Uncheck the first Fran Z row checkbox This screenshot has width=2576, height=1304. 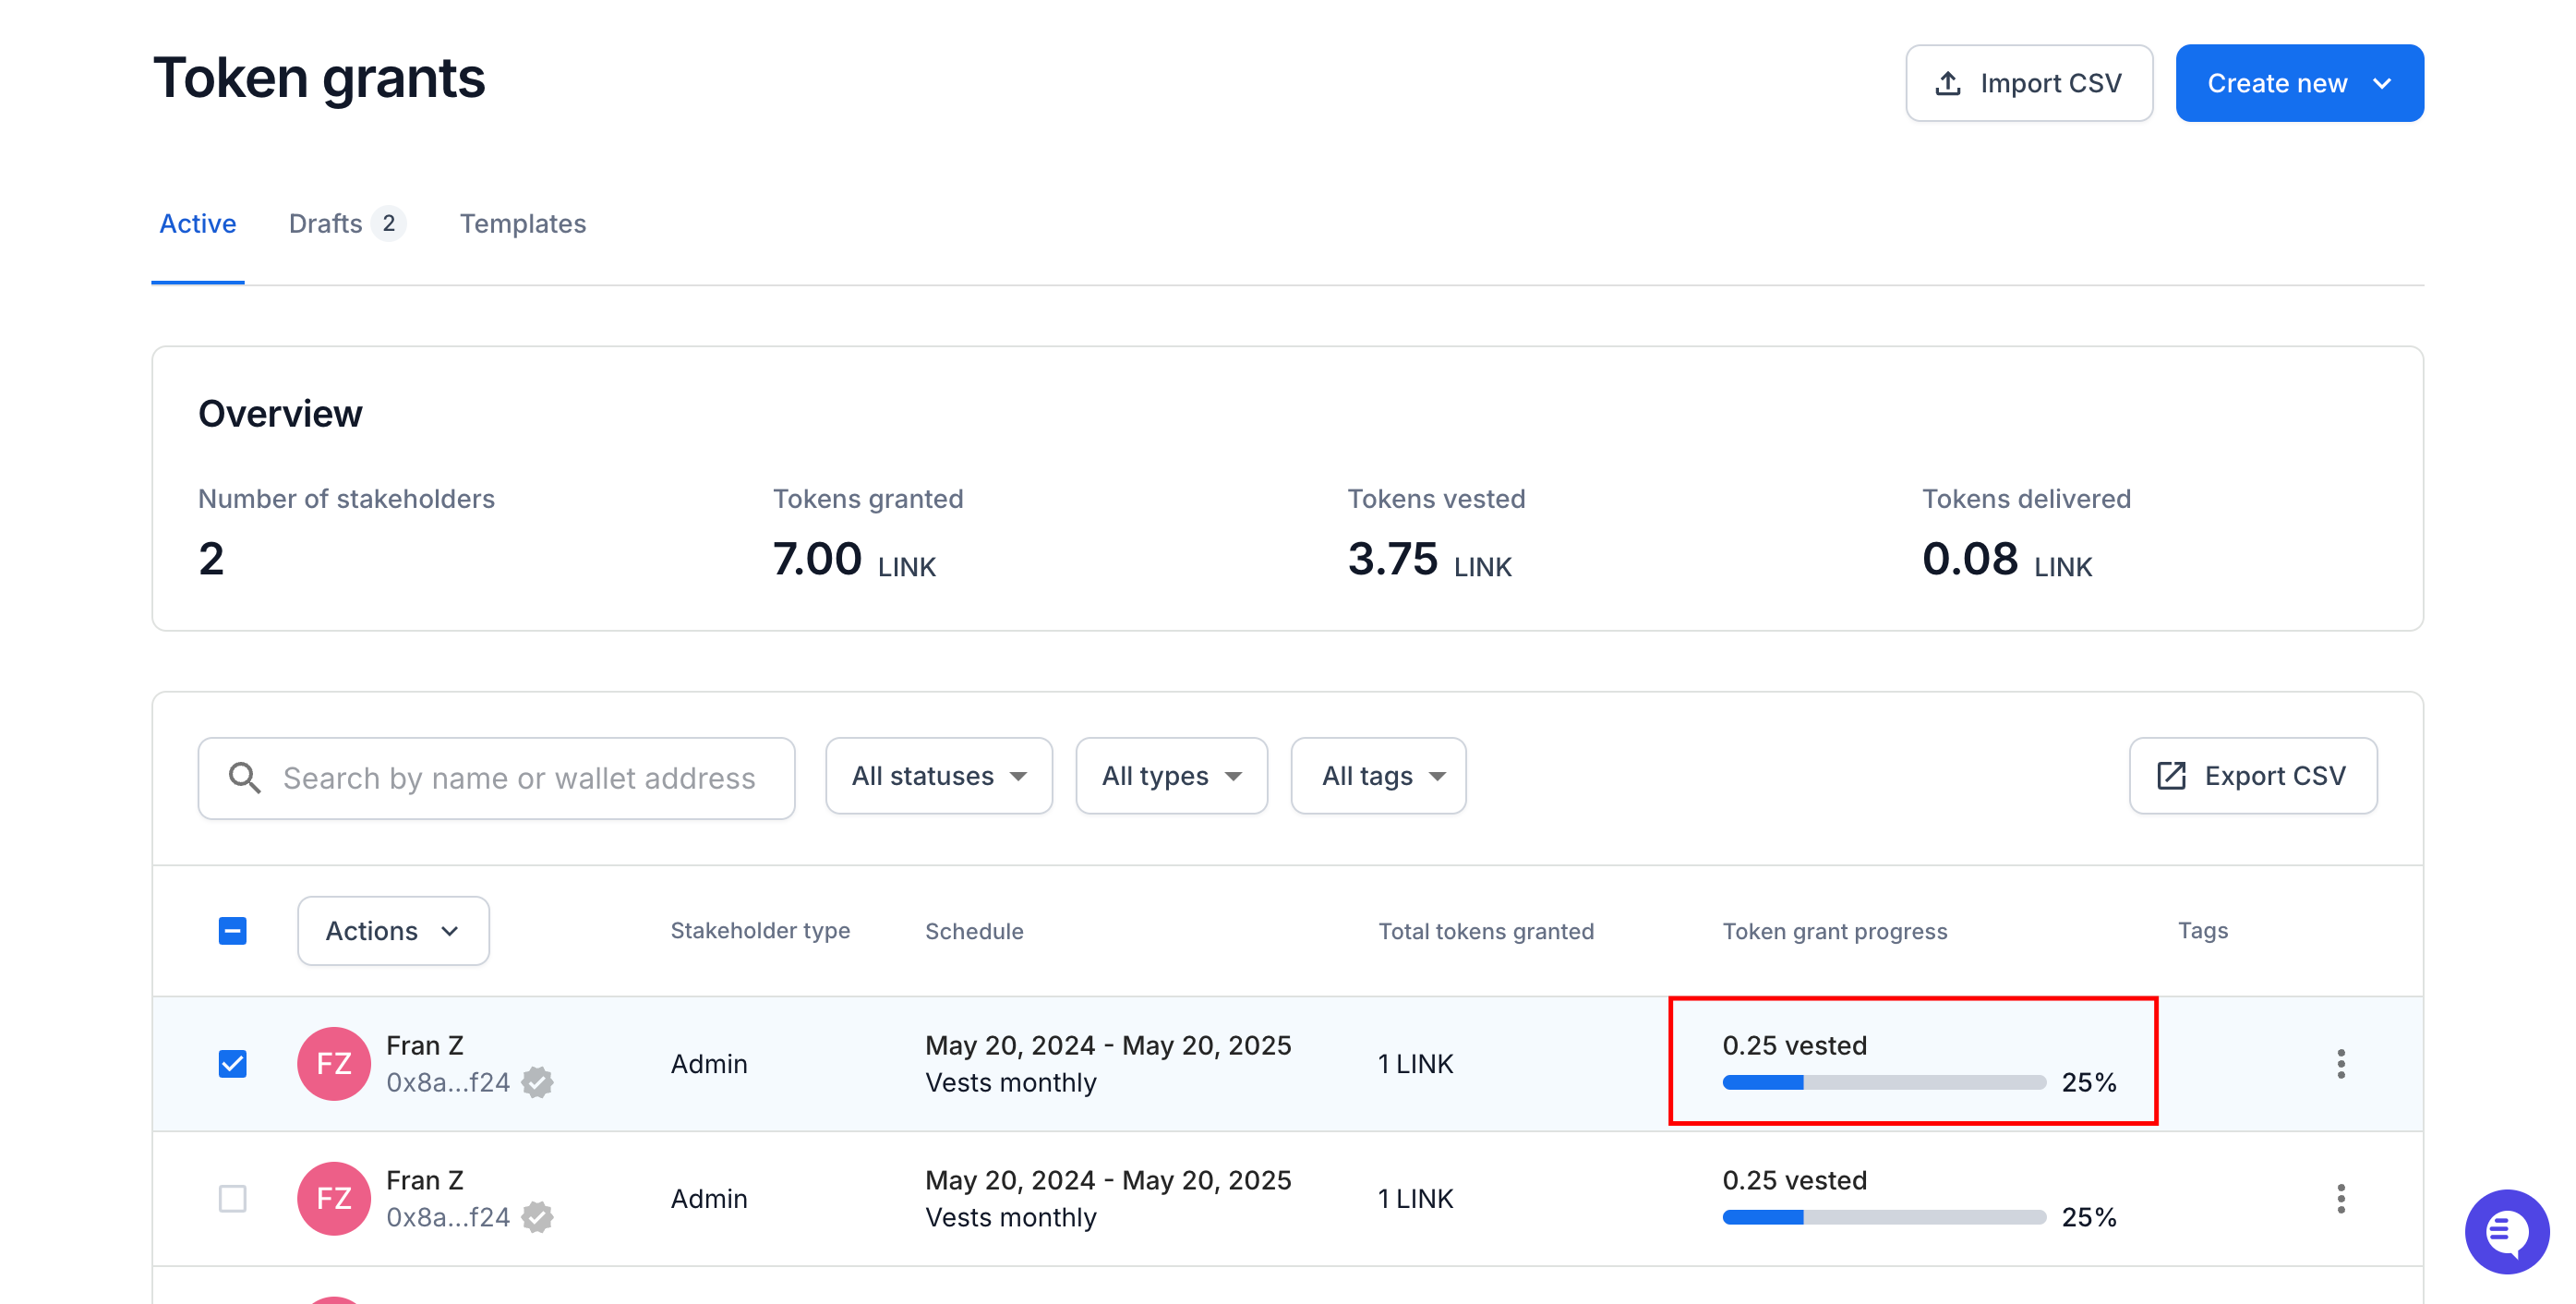232,1063
